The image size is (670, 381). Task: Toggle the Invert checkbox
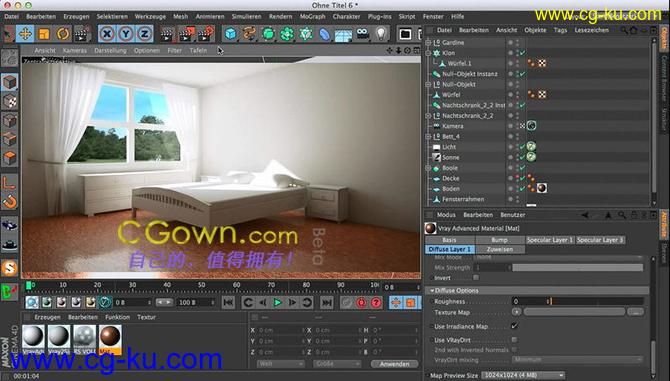(476, 278)
